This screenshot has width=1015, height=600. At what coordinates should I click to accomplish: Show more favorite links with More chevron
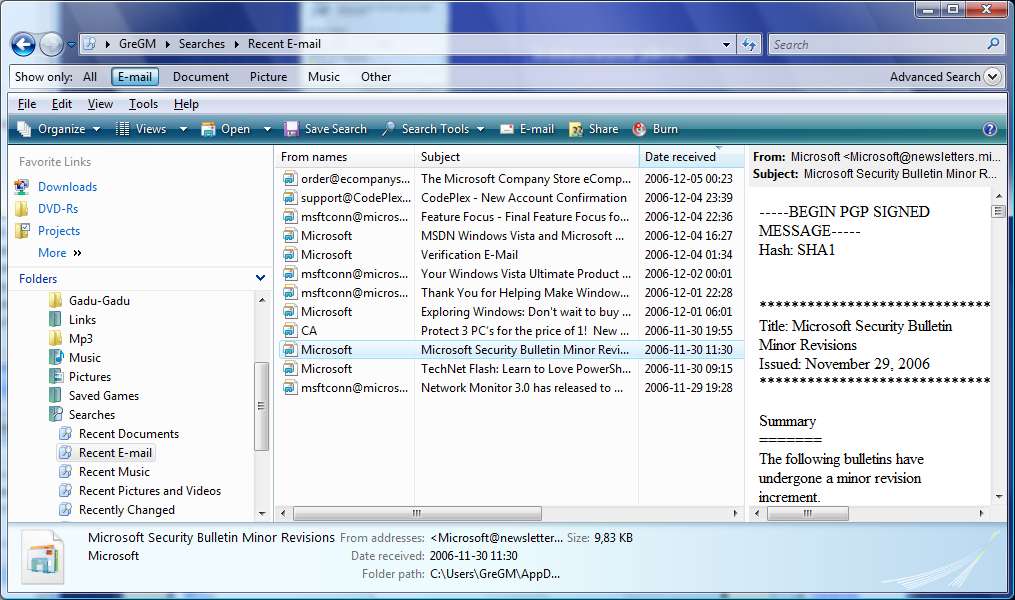click(78, 253)
